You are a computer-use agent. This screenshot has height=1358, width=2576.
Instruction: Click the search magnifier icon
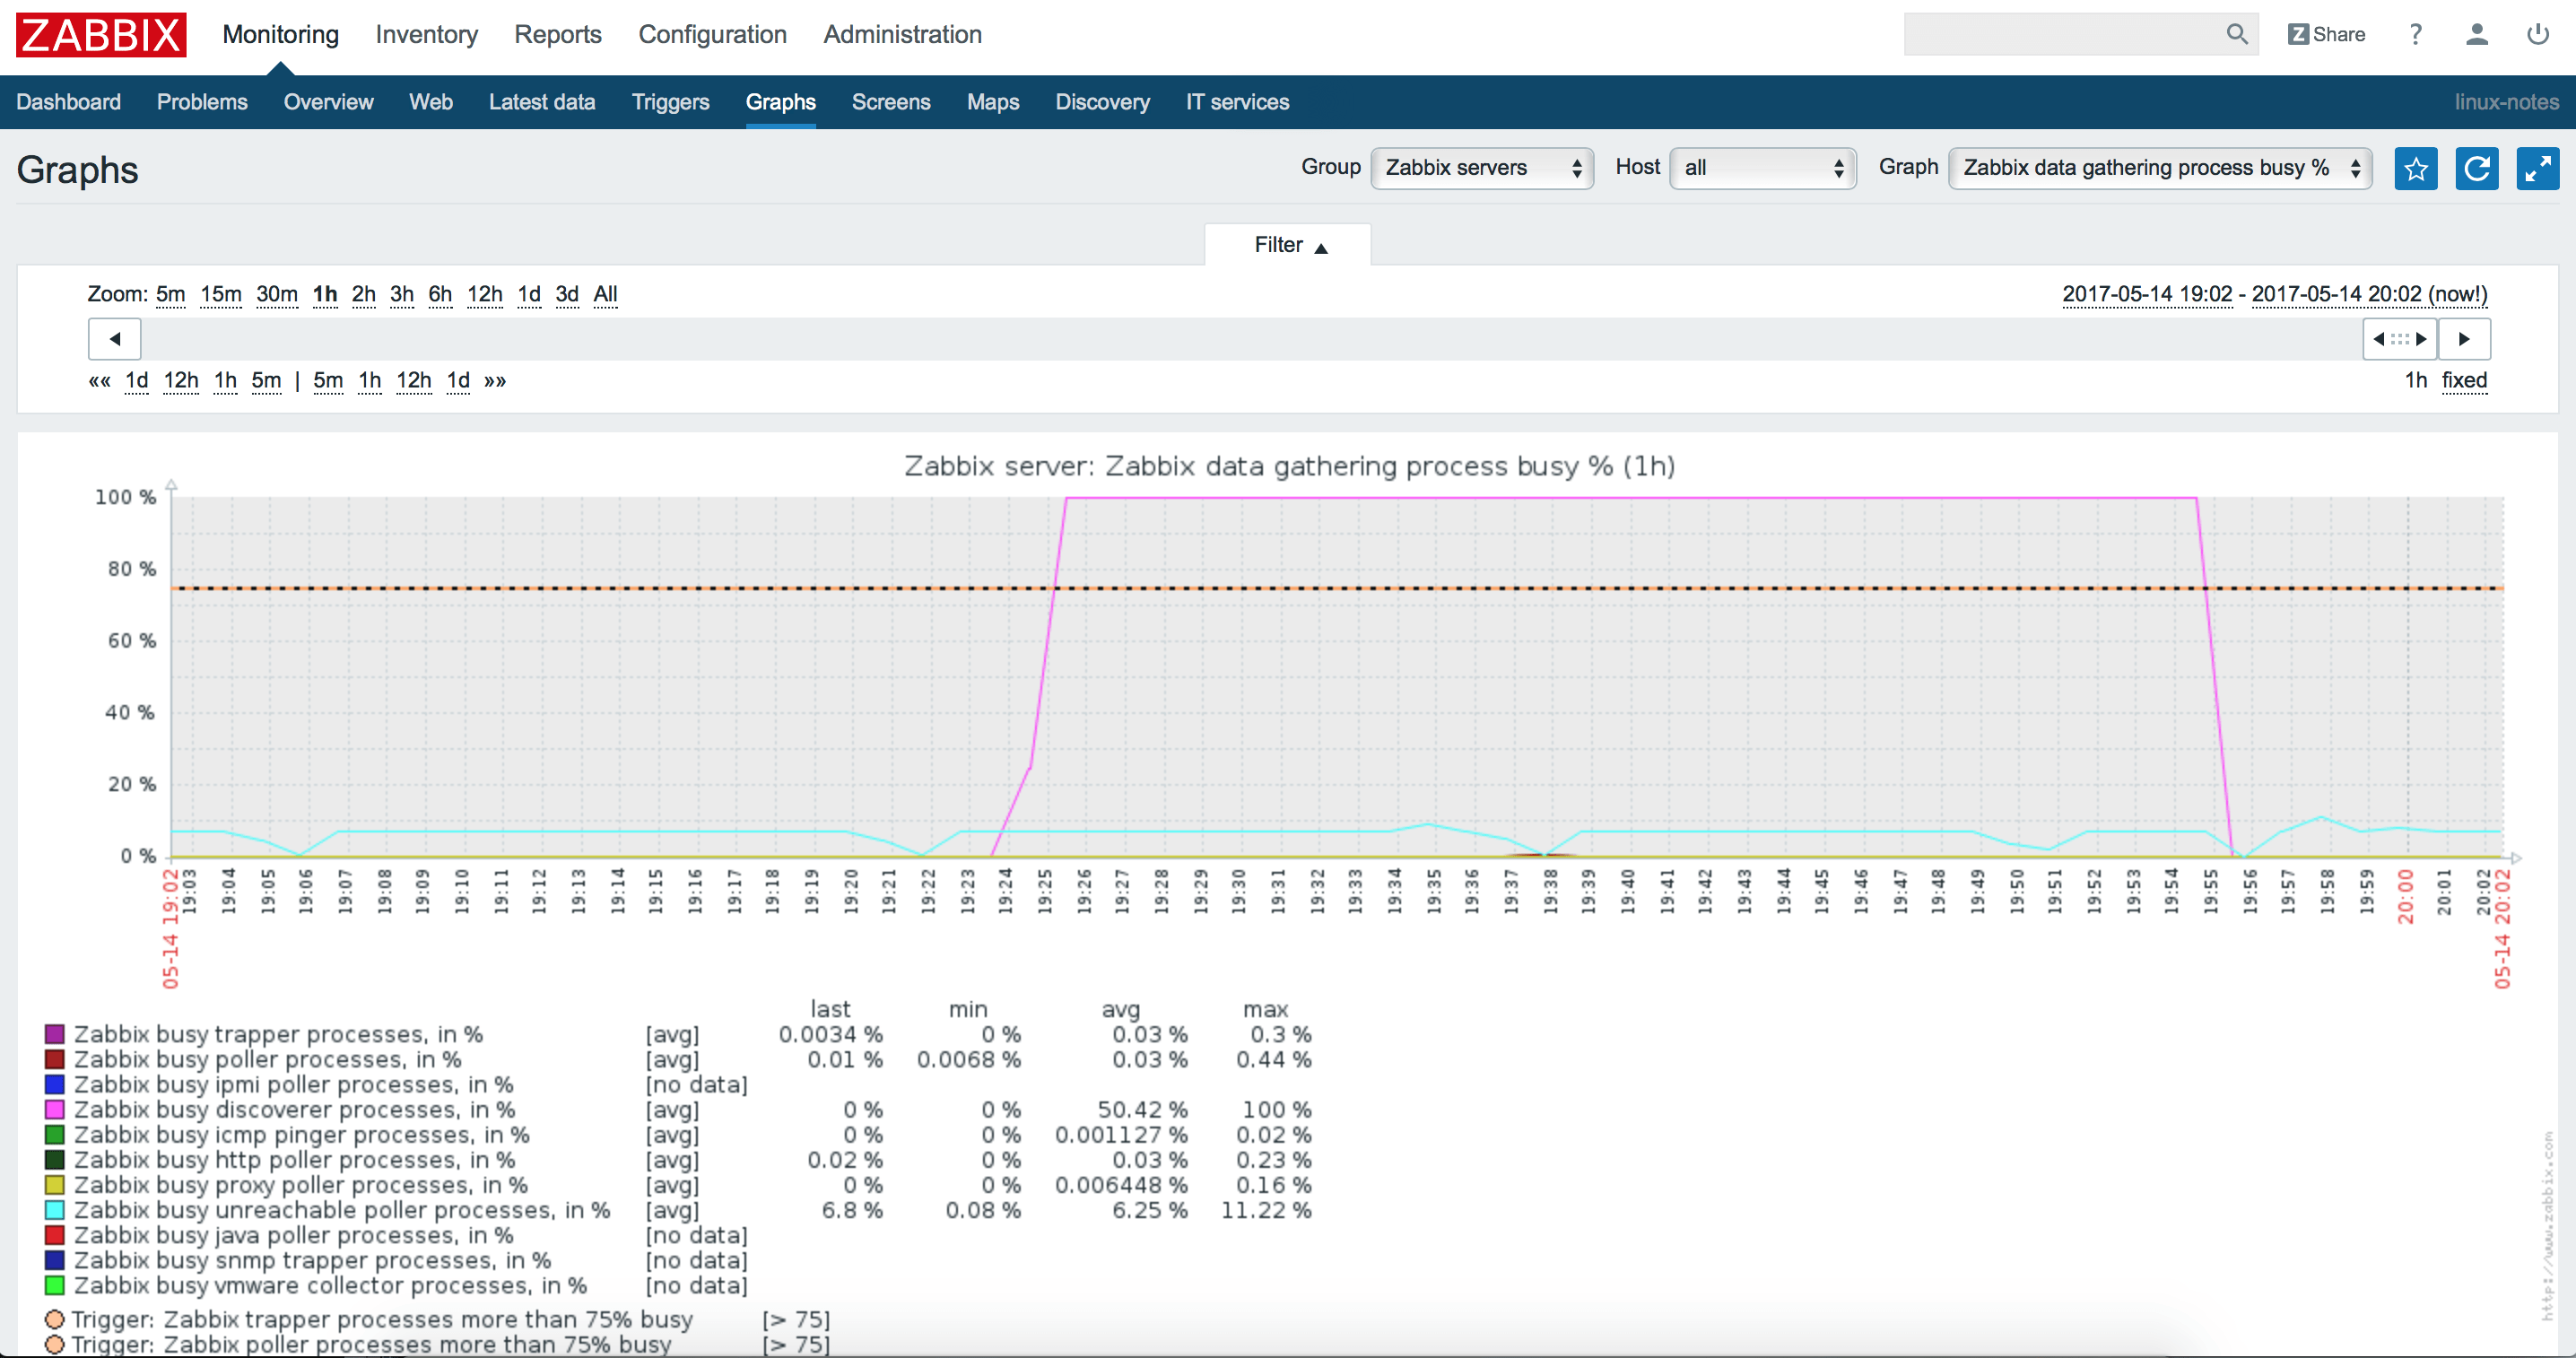(2237, 34)
